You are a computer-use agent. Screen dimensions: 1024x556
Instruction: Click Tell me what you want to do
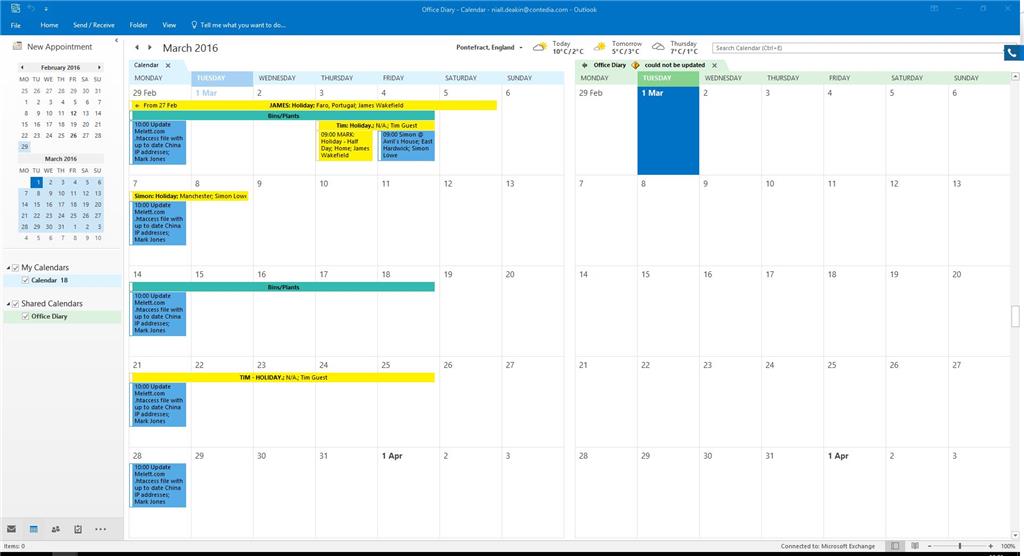point(243,25)
